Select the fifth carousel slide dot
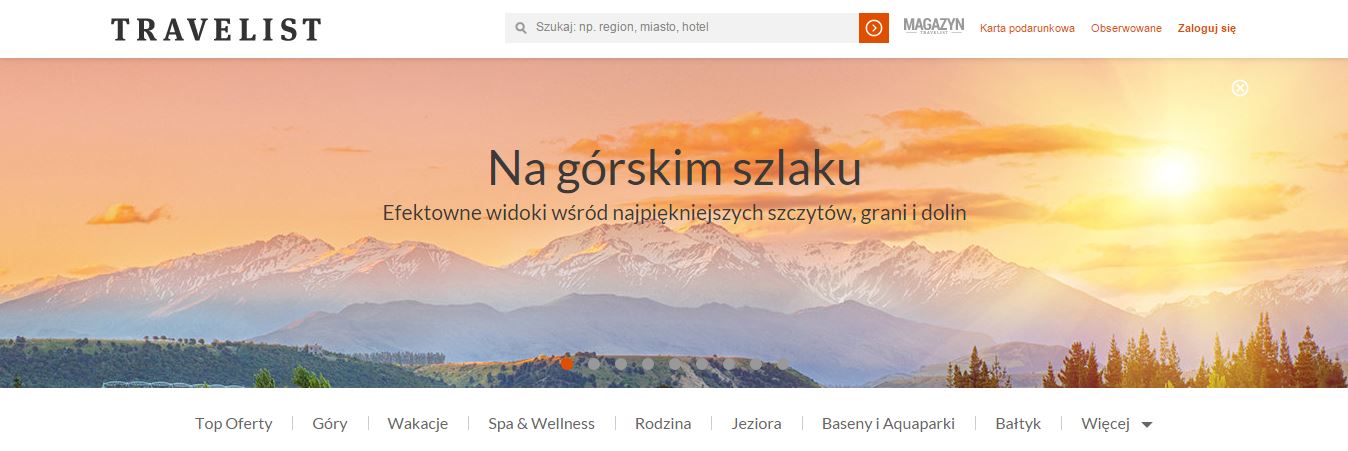Viewport: 1348px width, 451px height. 675,364
